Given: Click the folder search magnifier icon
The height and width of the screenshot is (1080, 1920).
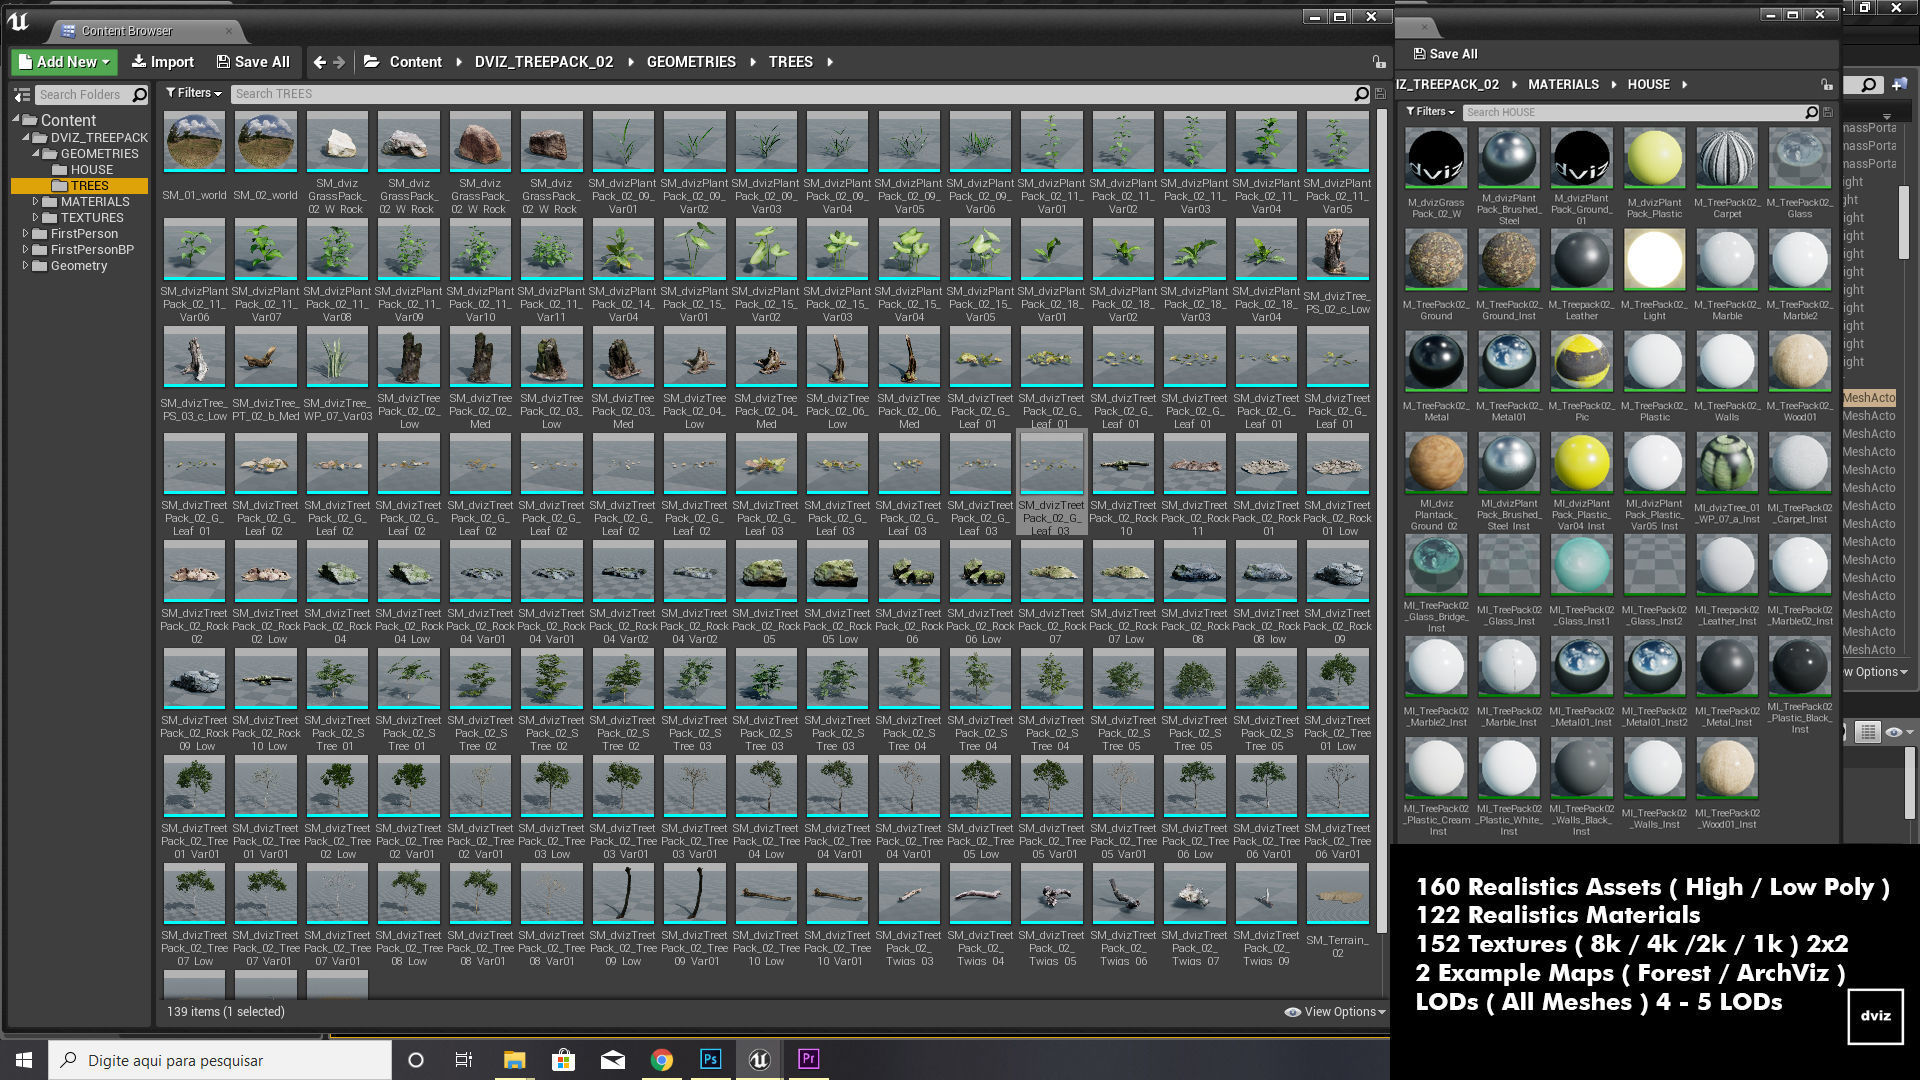Looking at the screenshot, I should point(140,95).
